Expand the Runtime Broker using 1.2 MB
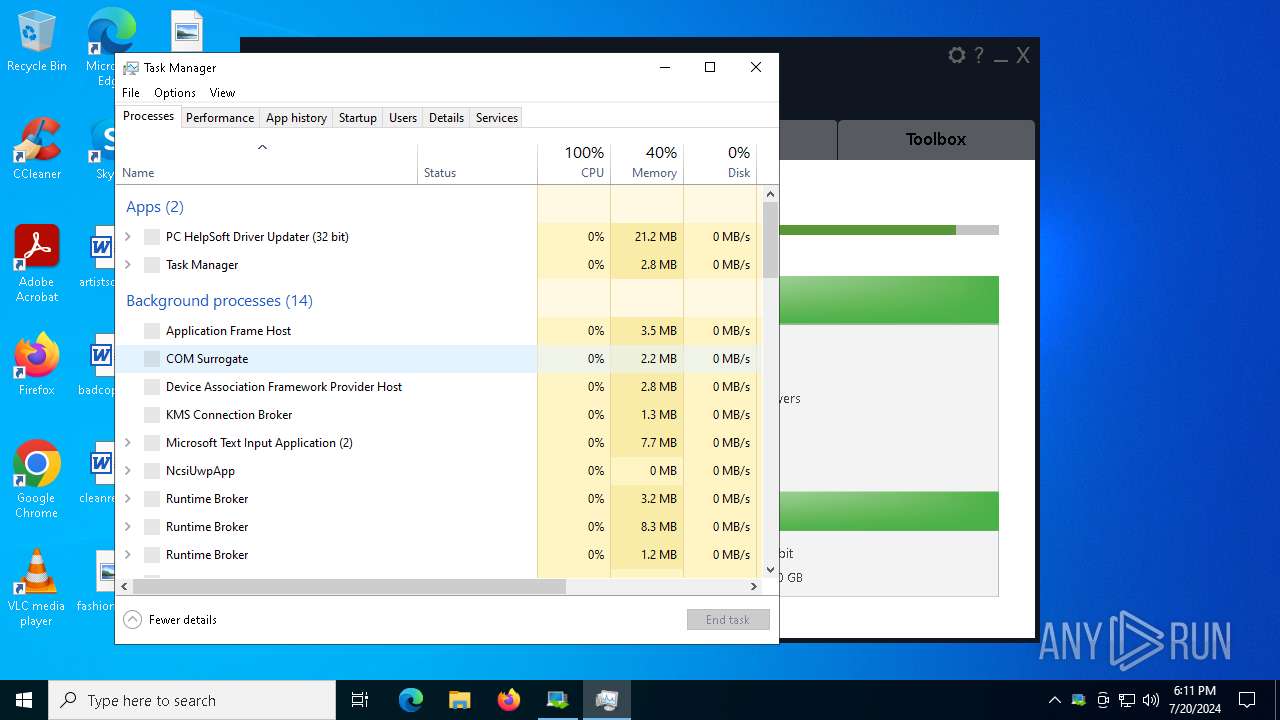This screenshot has width=1280, height=720. click(128, 555)
